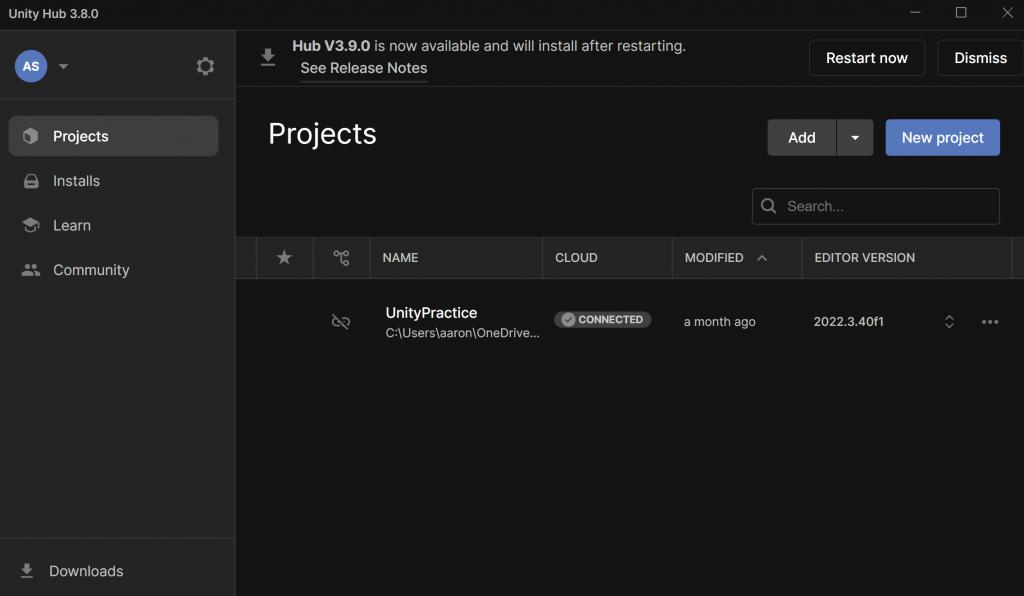Open the UnityPractice project
The image size is (1024, 596).
[x=431, y=313]
